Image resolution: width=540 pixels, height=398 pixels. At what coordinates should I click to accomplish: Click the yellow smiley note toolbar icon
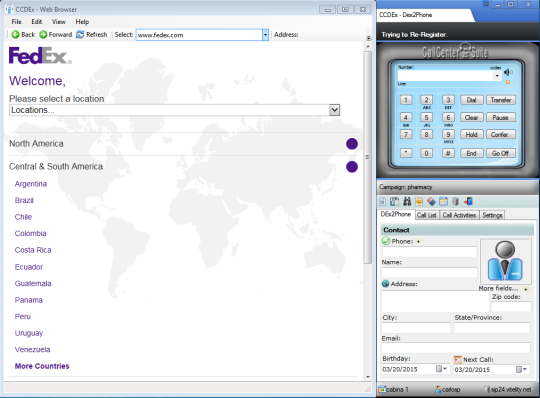pyautogui.click(x=419, y=201)
